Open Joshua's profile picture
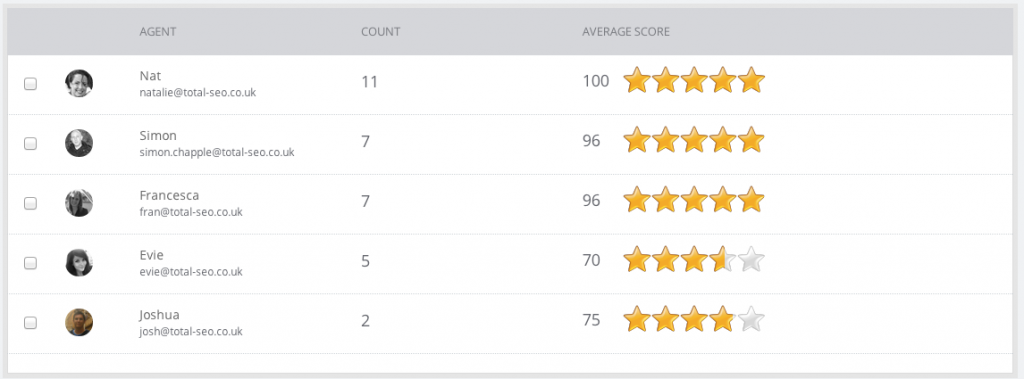 coord(79,322)
